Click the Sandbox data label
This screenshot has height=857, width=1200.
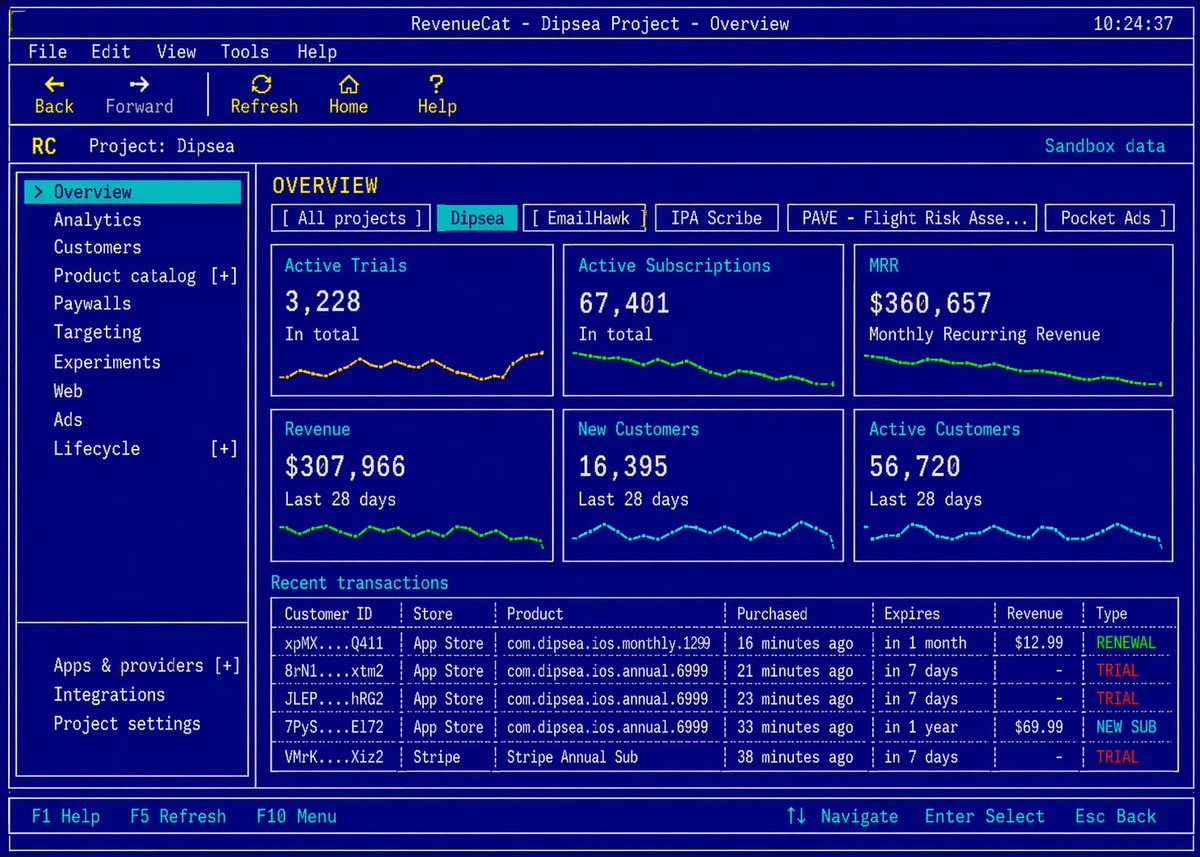coord(1105,146)
